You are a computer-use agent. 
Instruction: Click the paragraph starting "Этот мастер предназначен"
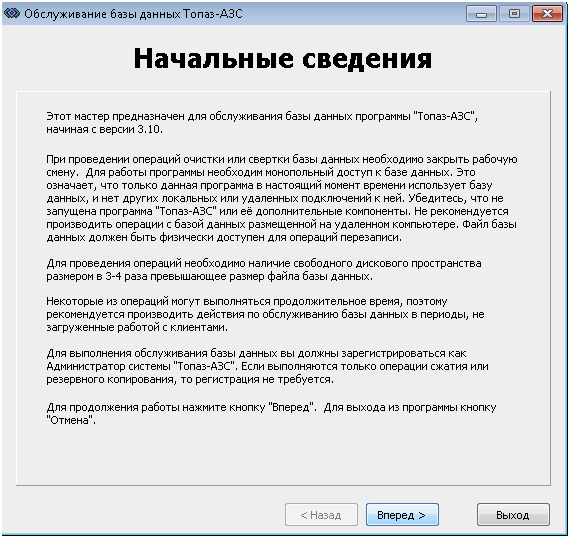(x=262, y=123)
